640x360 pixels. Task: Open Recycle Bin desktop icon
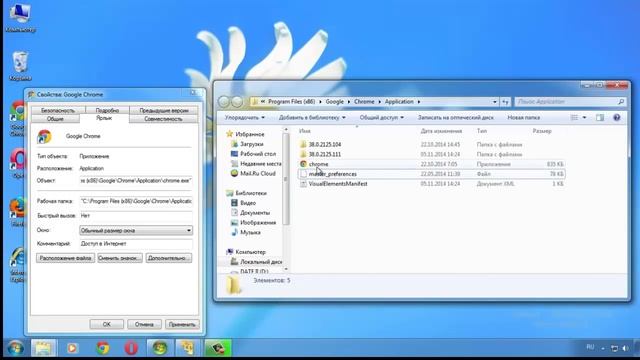20,66
